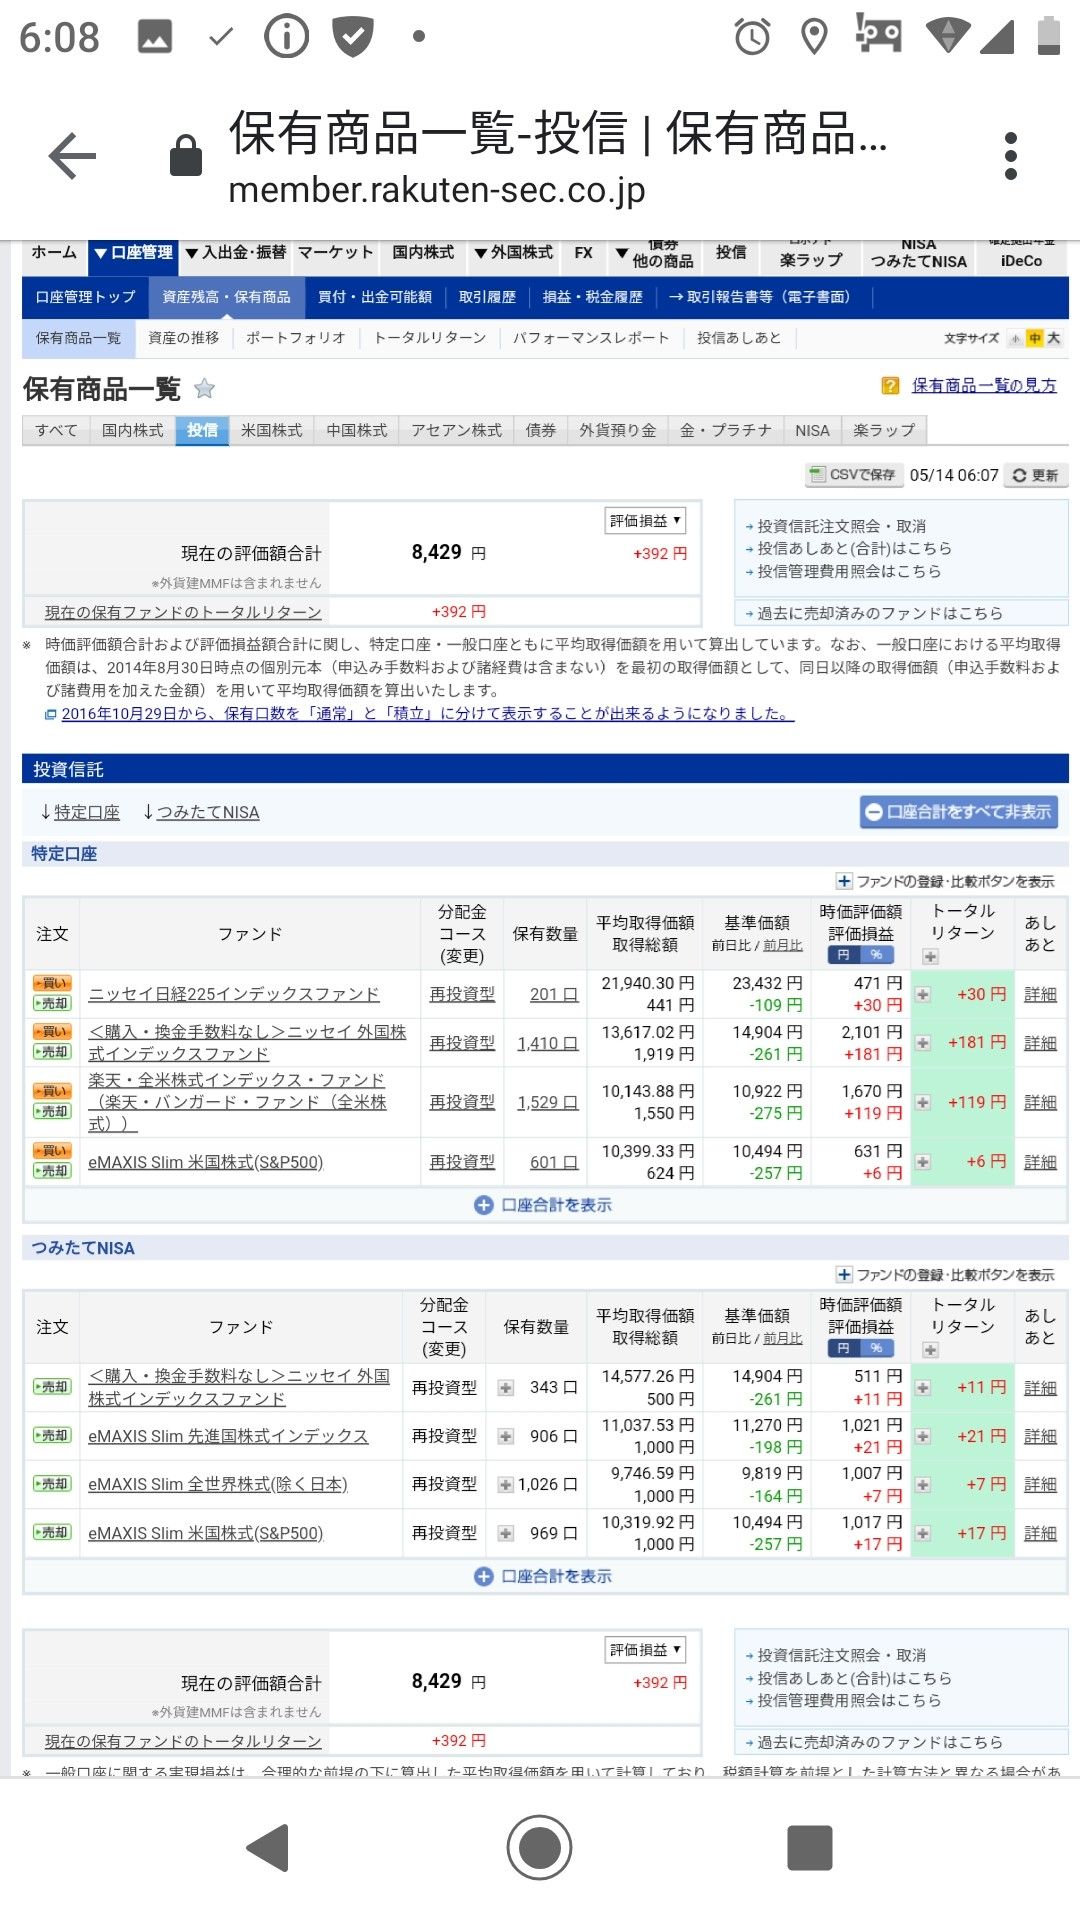1080x1920 pixels.
Task: Click the CSVで保存 button
Action: [x=854, y=475]
